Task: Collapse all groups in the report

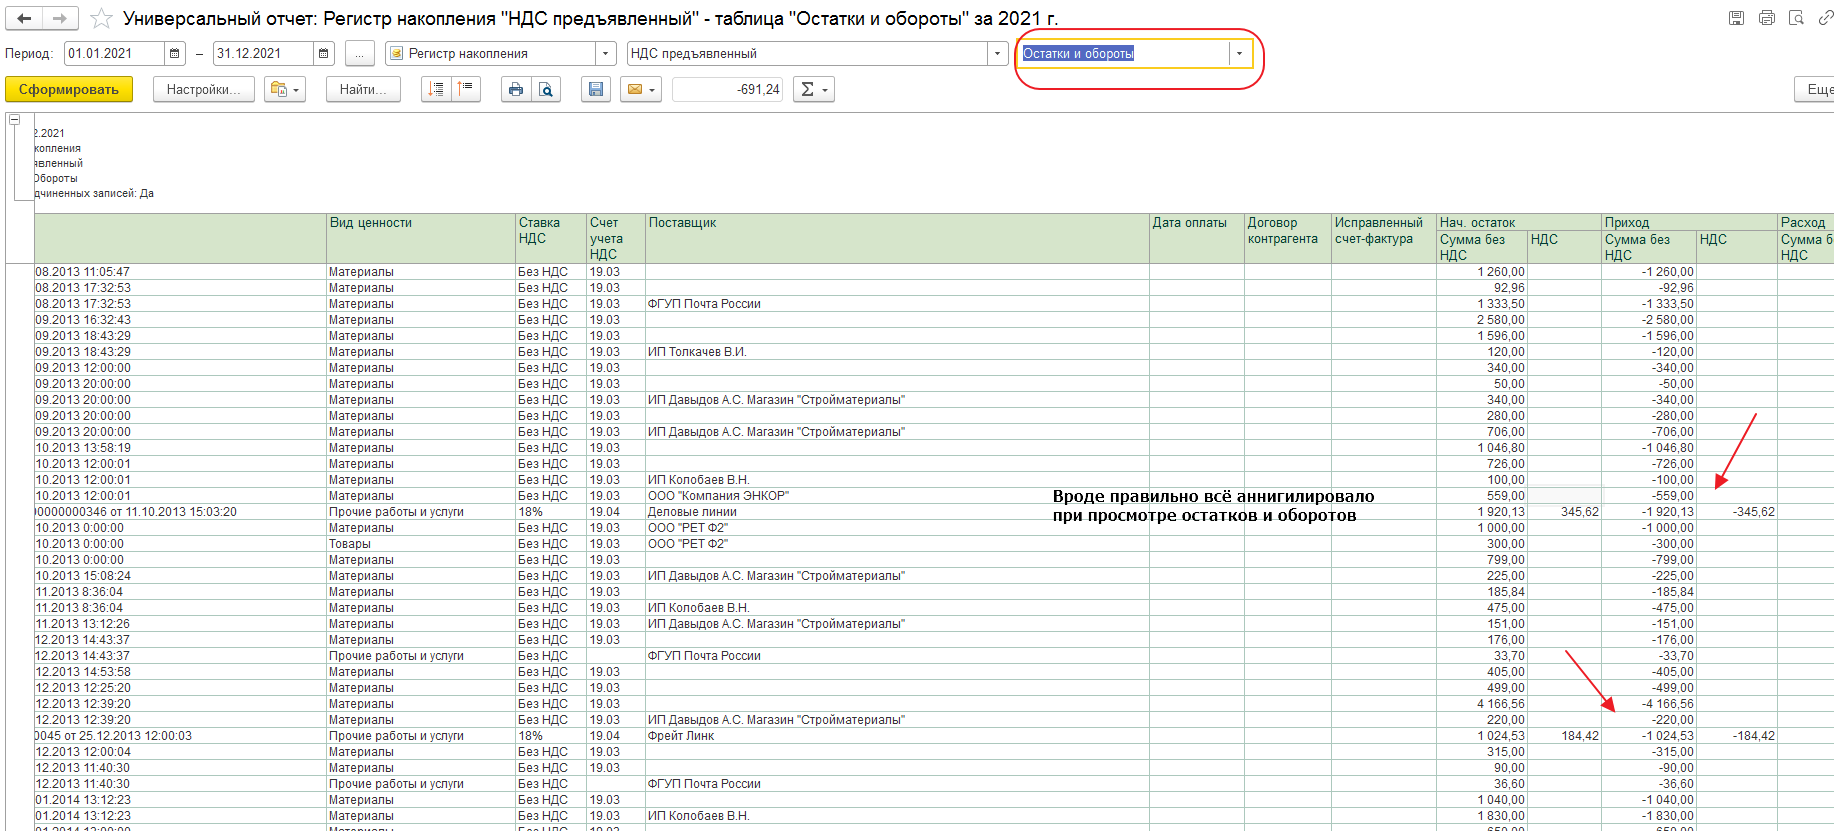Action: pos(465,90)
